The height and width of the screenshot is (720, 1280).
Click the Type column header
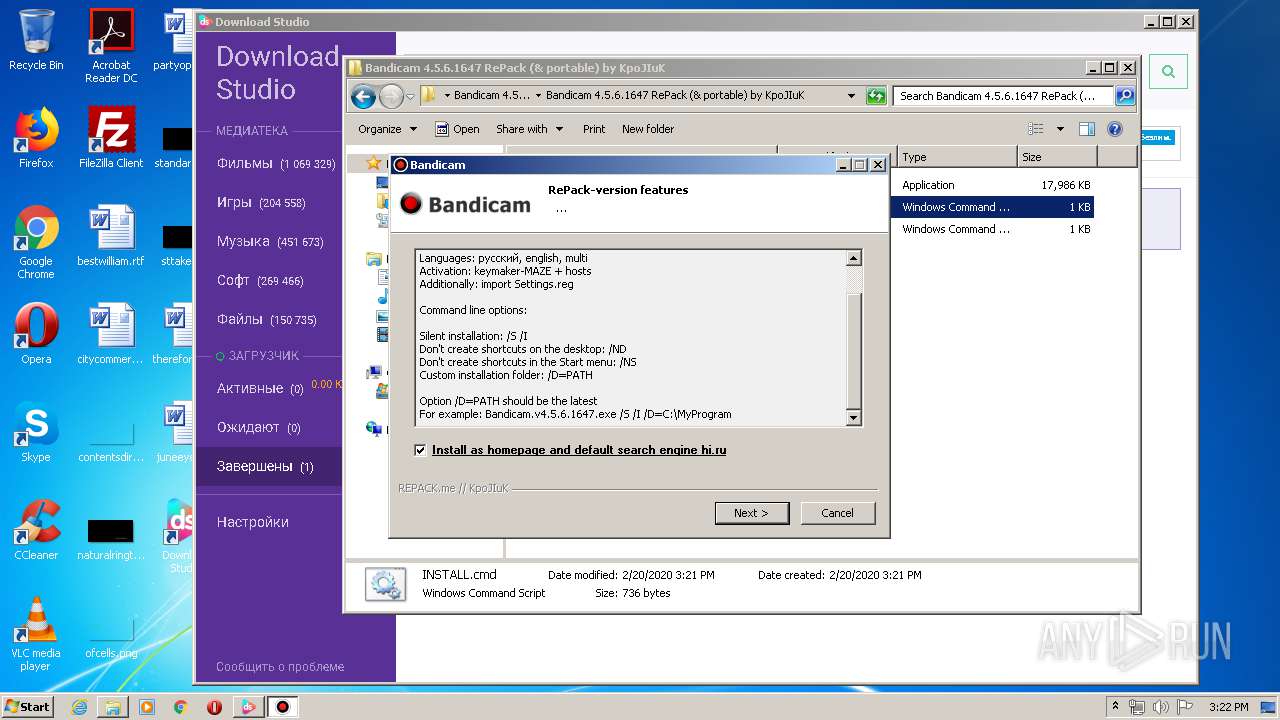(x=957, y=157)
